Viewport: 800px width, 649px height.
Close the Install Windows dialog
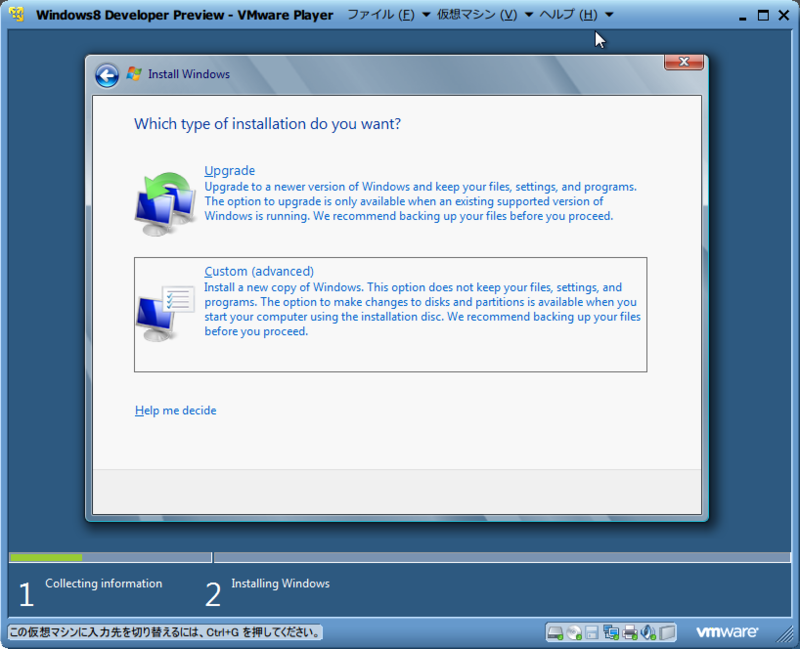click(684, 62)
